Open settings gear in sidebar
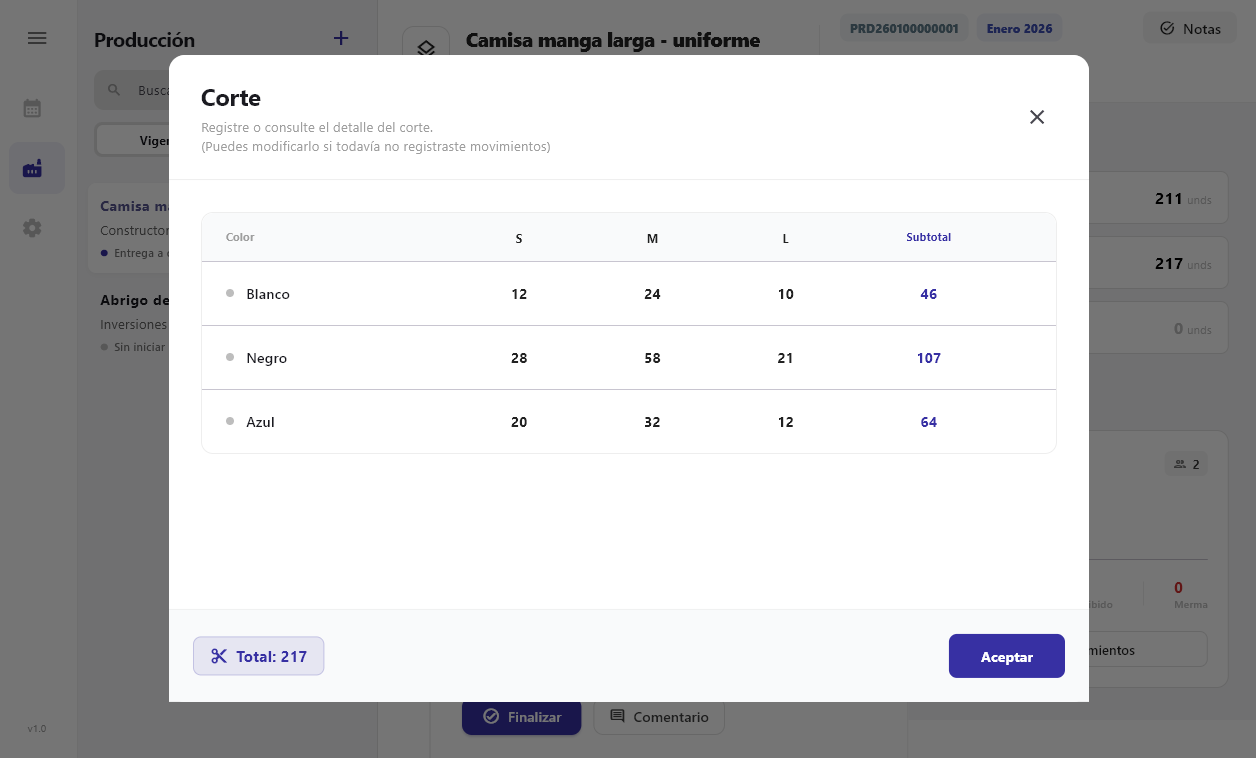This screenshot has width=1256, height=758. (33, 228)
